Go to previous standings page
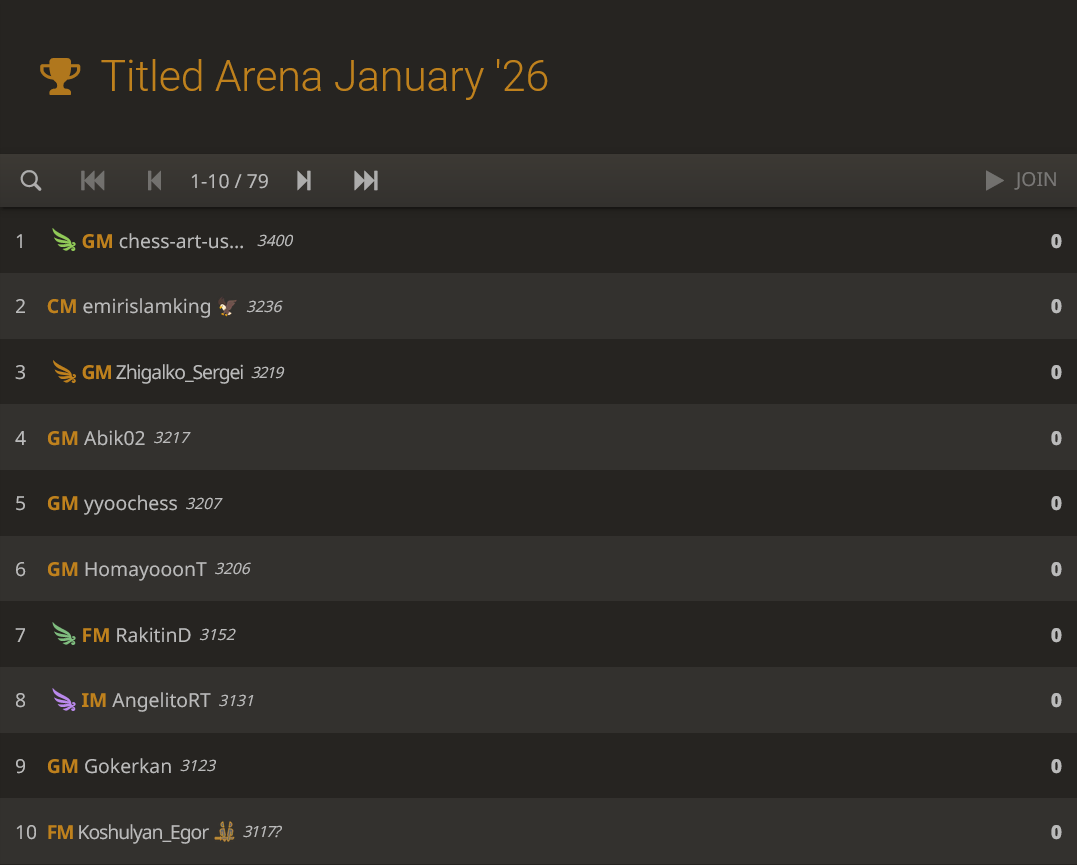 pyautogui.click(x=154, y=181)
